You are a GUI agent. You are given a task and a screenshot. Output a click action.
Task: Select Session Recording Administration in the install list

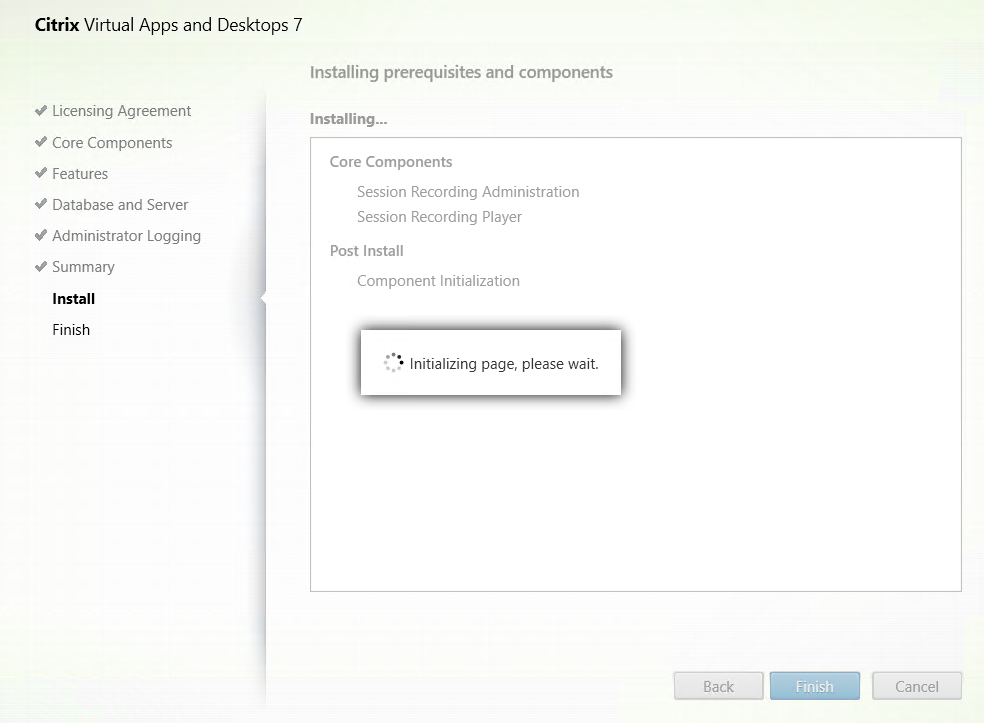point(468,191)
